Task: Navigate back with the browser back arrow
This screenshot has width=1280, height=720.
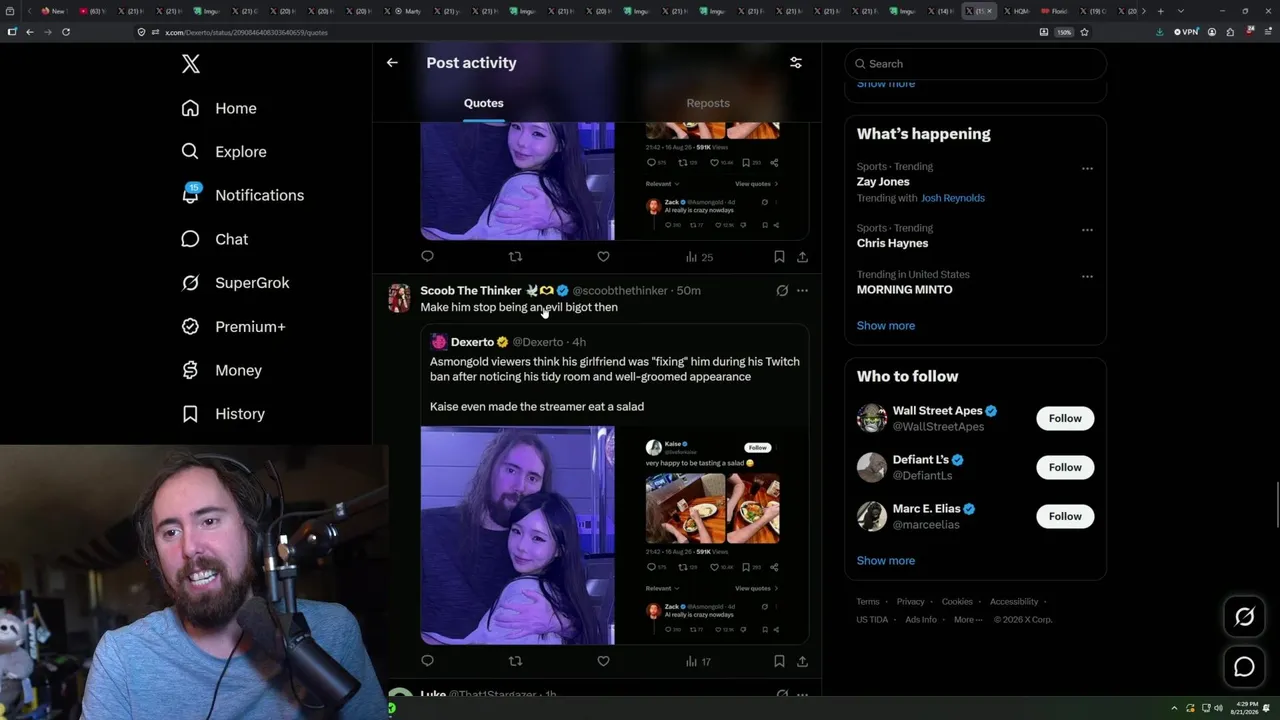Action: pyautogui.click(x=30, y=32)
